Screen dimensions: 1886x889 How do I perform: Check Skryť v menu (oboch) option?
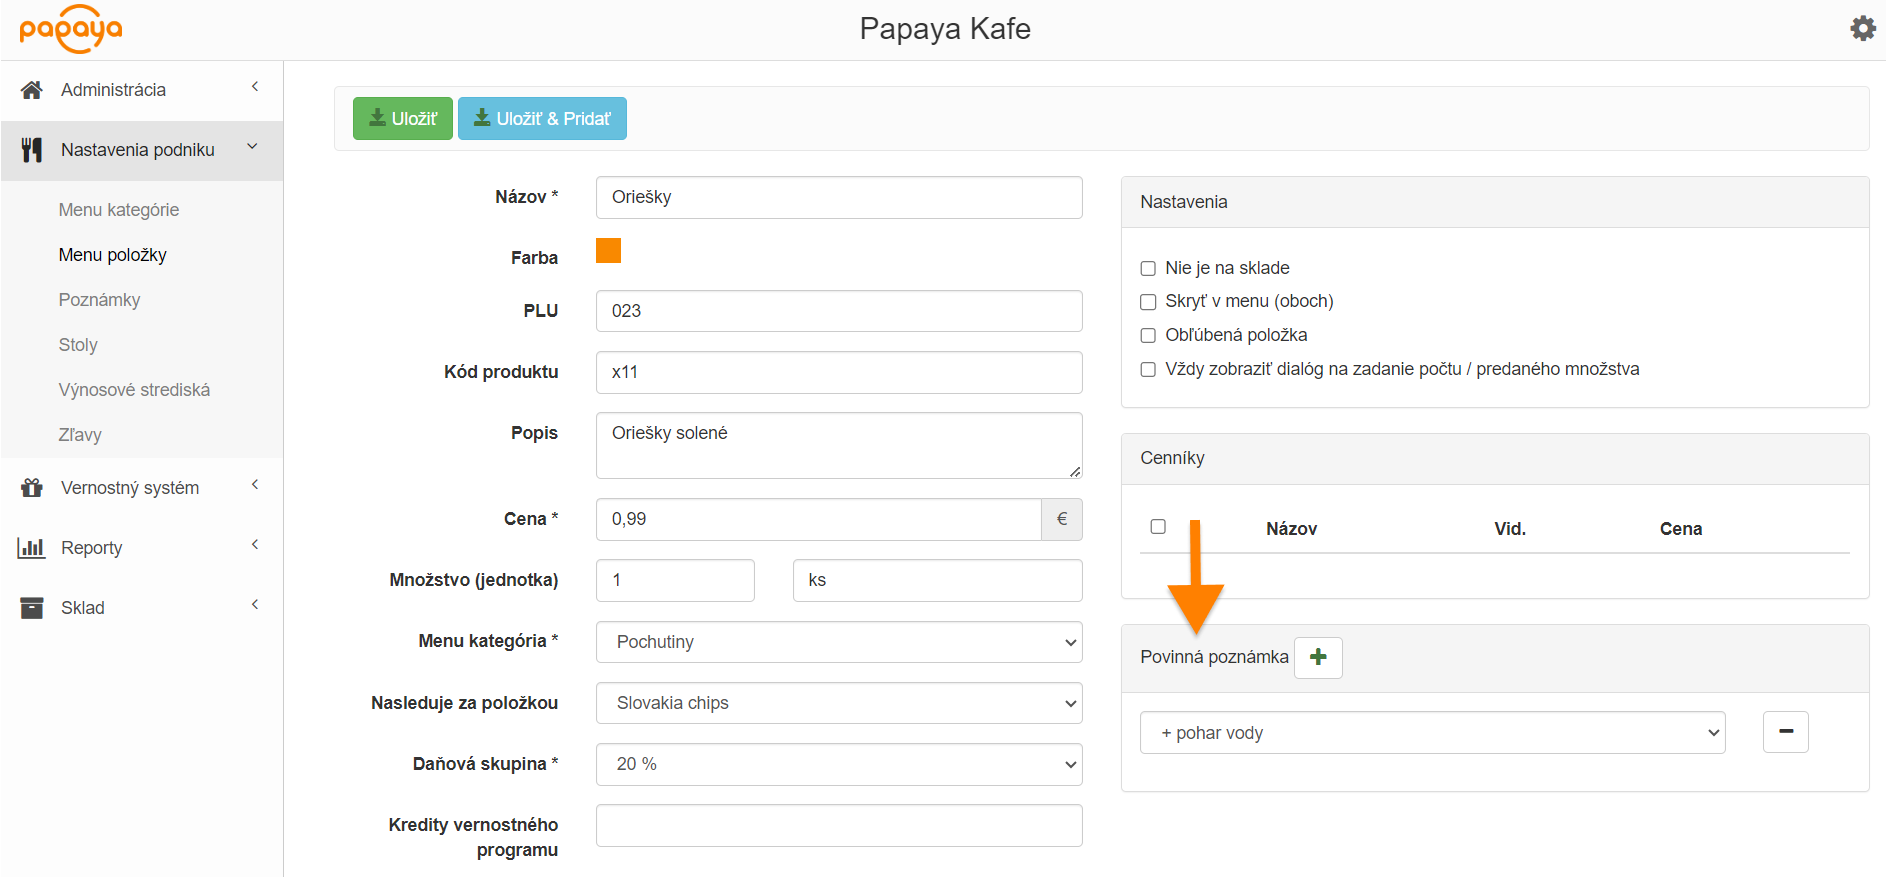click(x=1148, y=302)
